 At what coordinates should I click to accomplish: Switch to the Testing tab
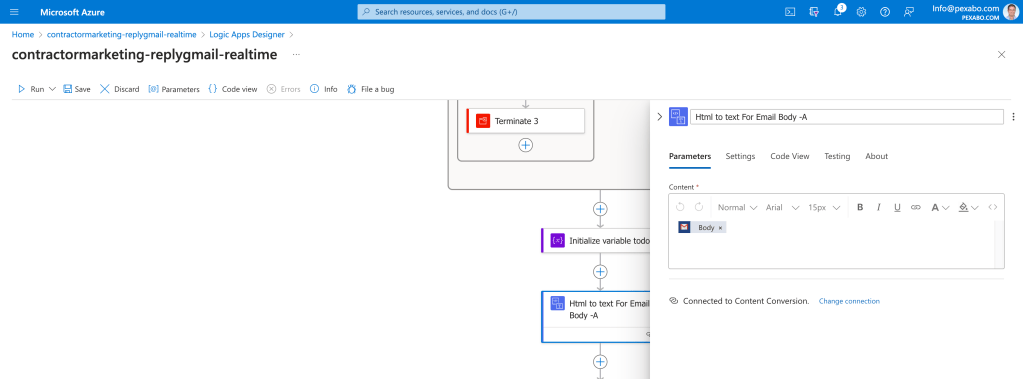click(837, 157)
